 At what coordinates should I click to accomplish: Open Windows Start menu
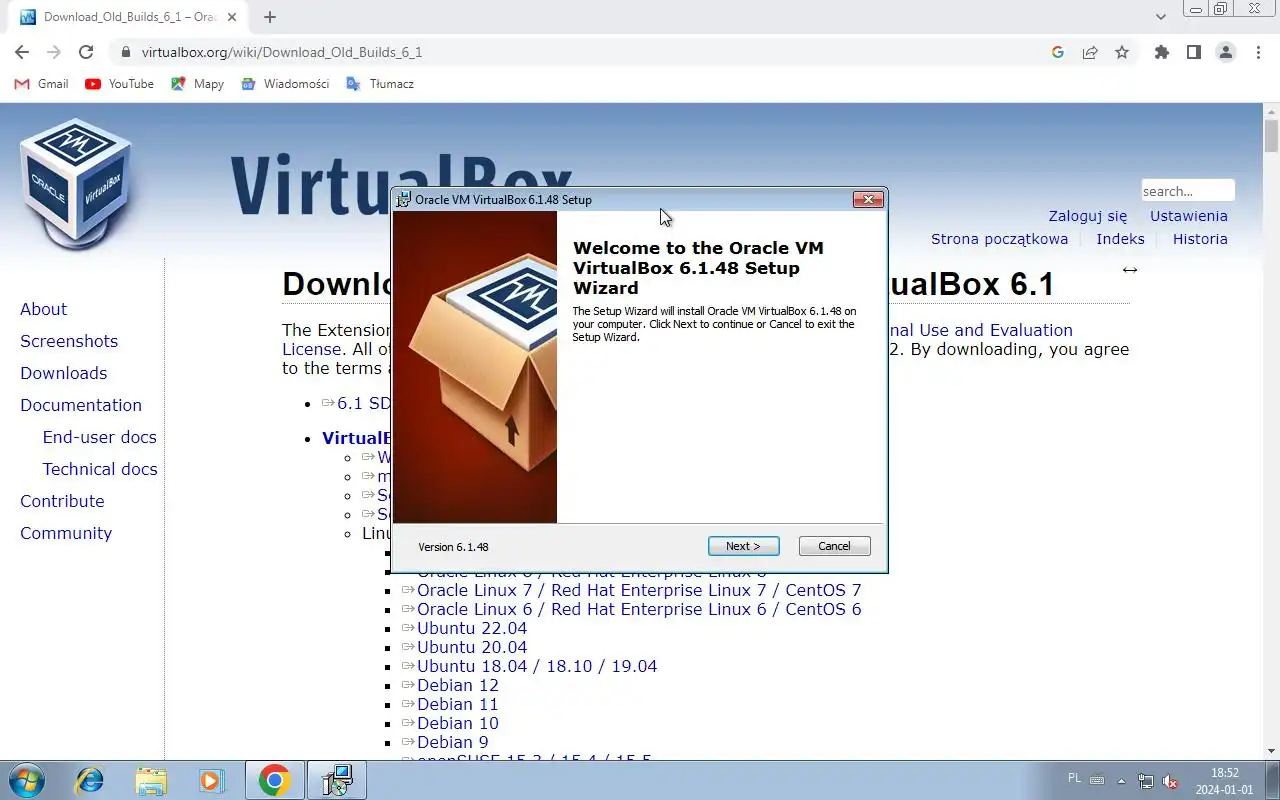25,780
